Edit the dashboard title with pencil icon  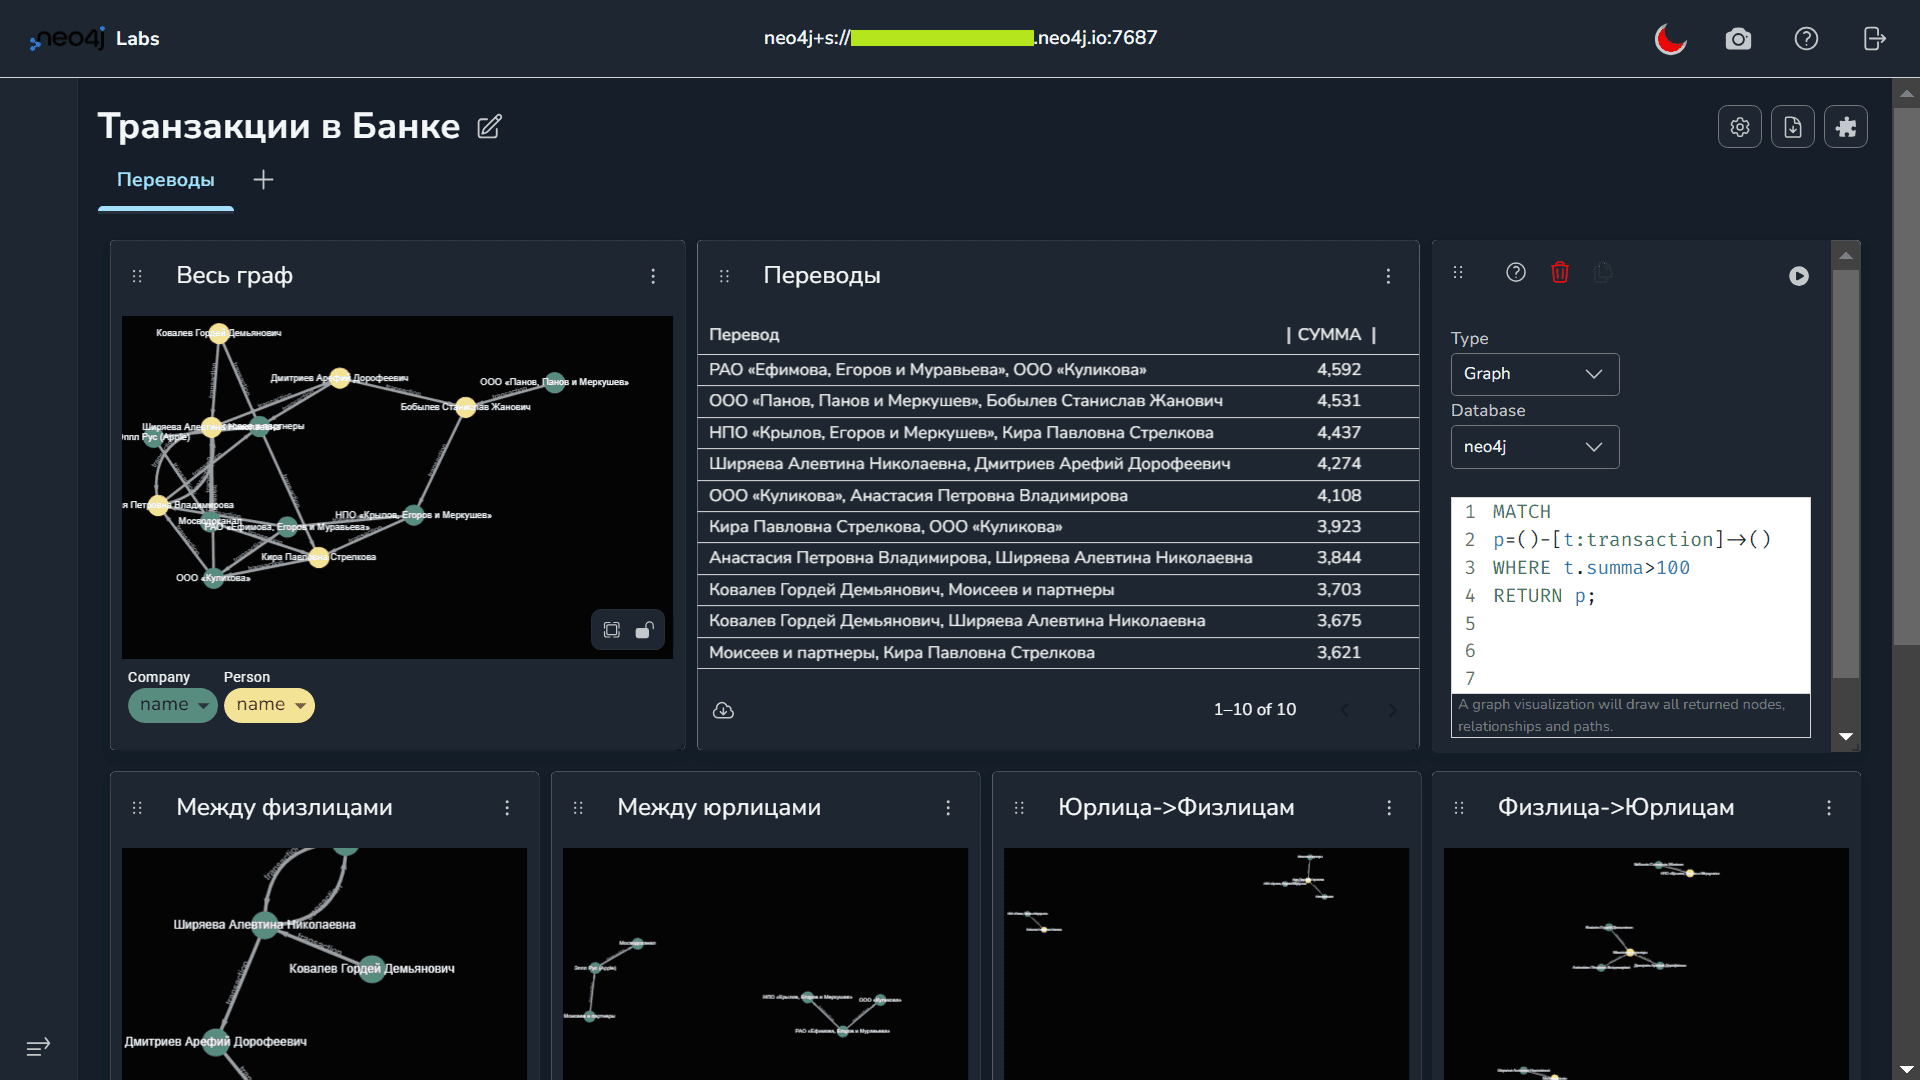(489, 127)
